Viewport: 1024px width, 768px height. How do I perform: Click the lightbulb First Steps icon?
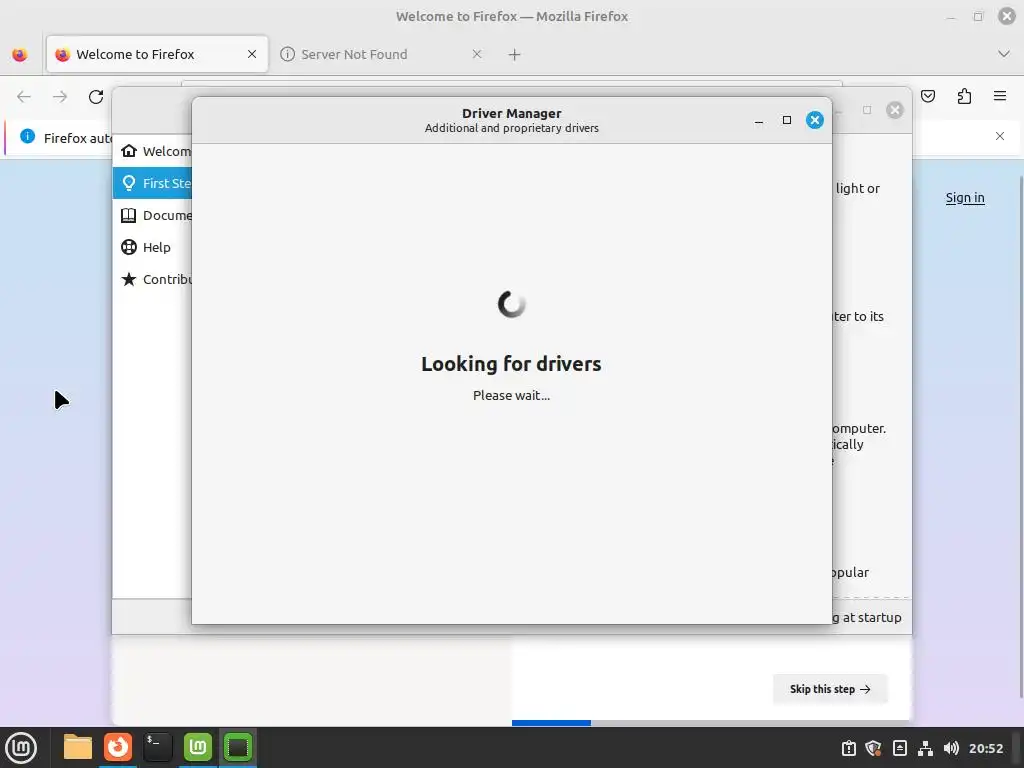[x=129, y=183]
